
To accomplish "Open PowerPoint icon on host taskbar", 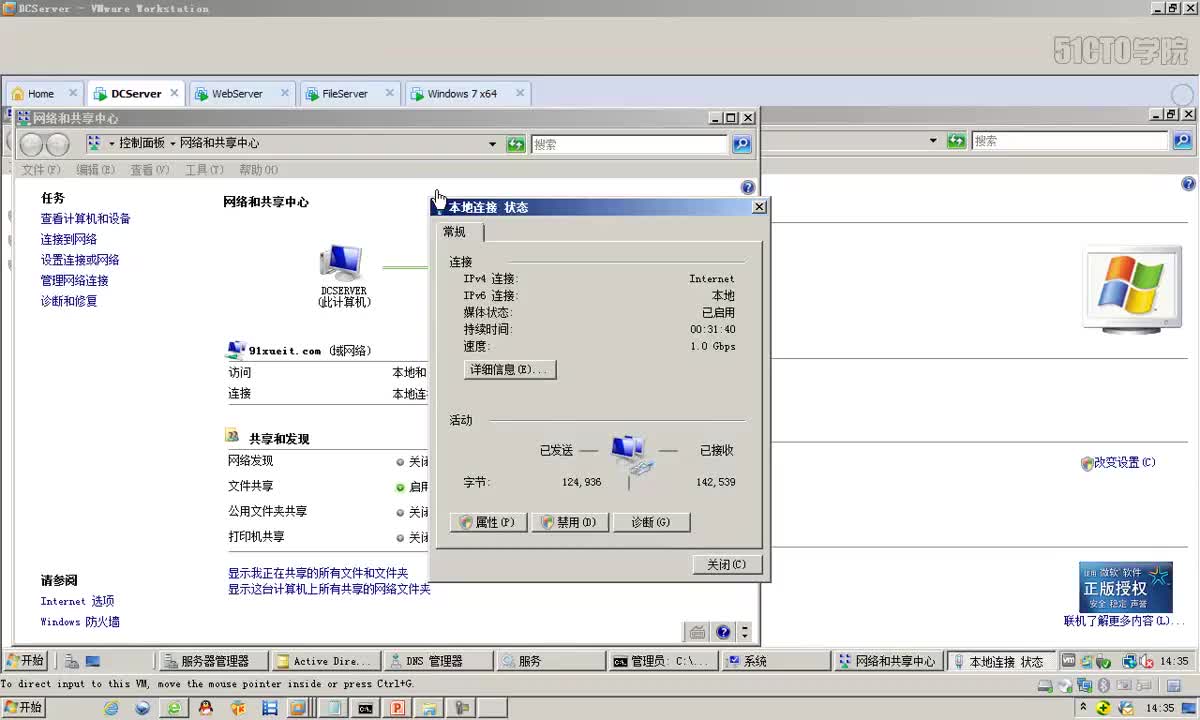I will 397,708.
